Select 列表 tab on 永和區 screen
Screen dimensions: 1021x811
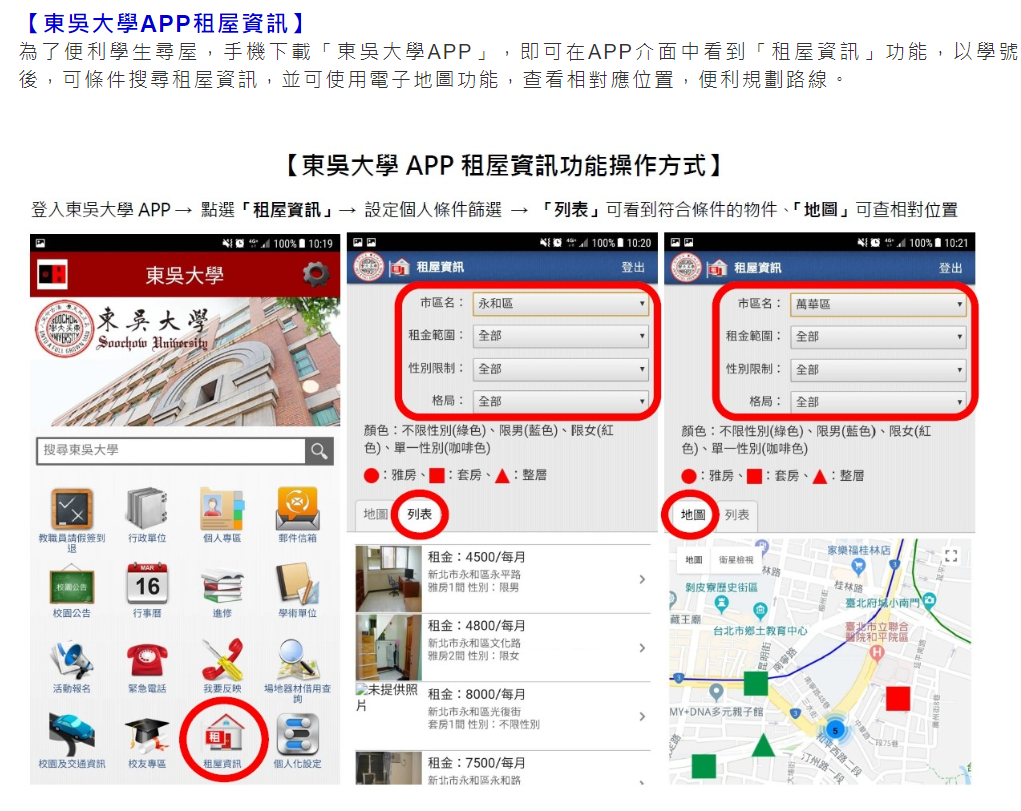pyautogui.click(x=419, y=514)
